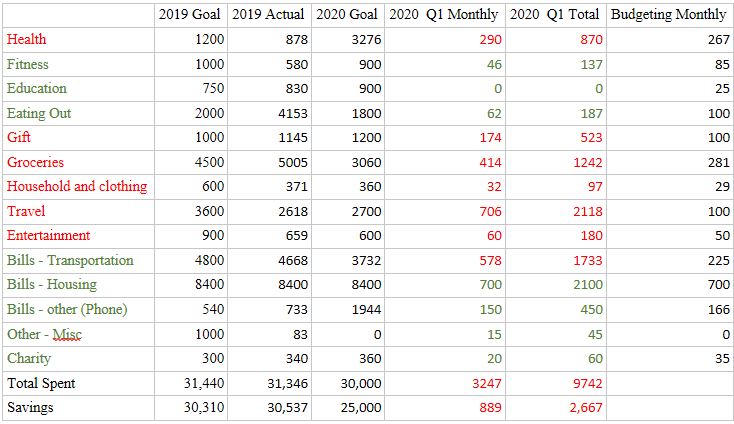Select the Bills - Transportation label
Viewport: 734px width, 424px height.
[x=70, y=260]
